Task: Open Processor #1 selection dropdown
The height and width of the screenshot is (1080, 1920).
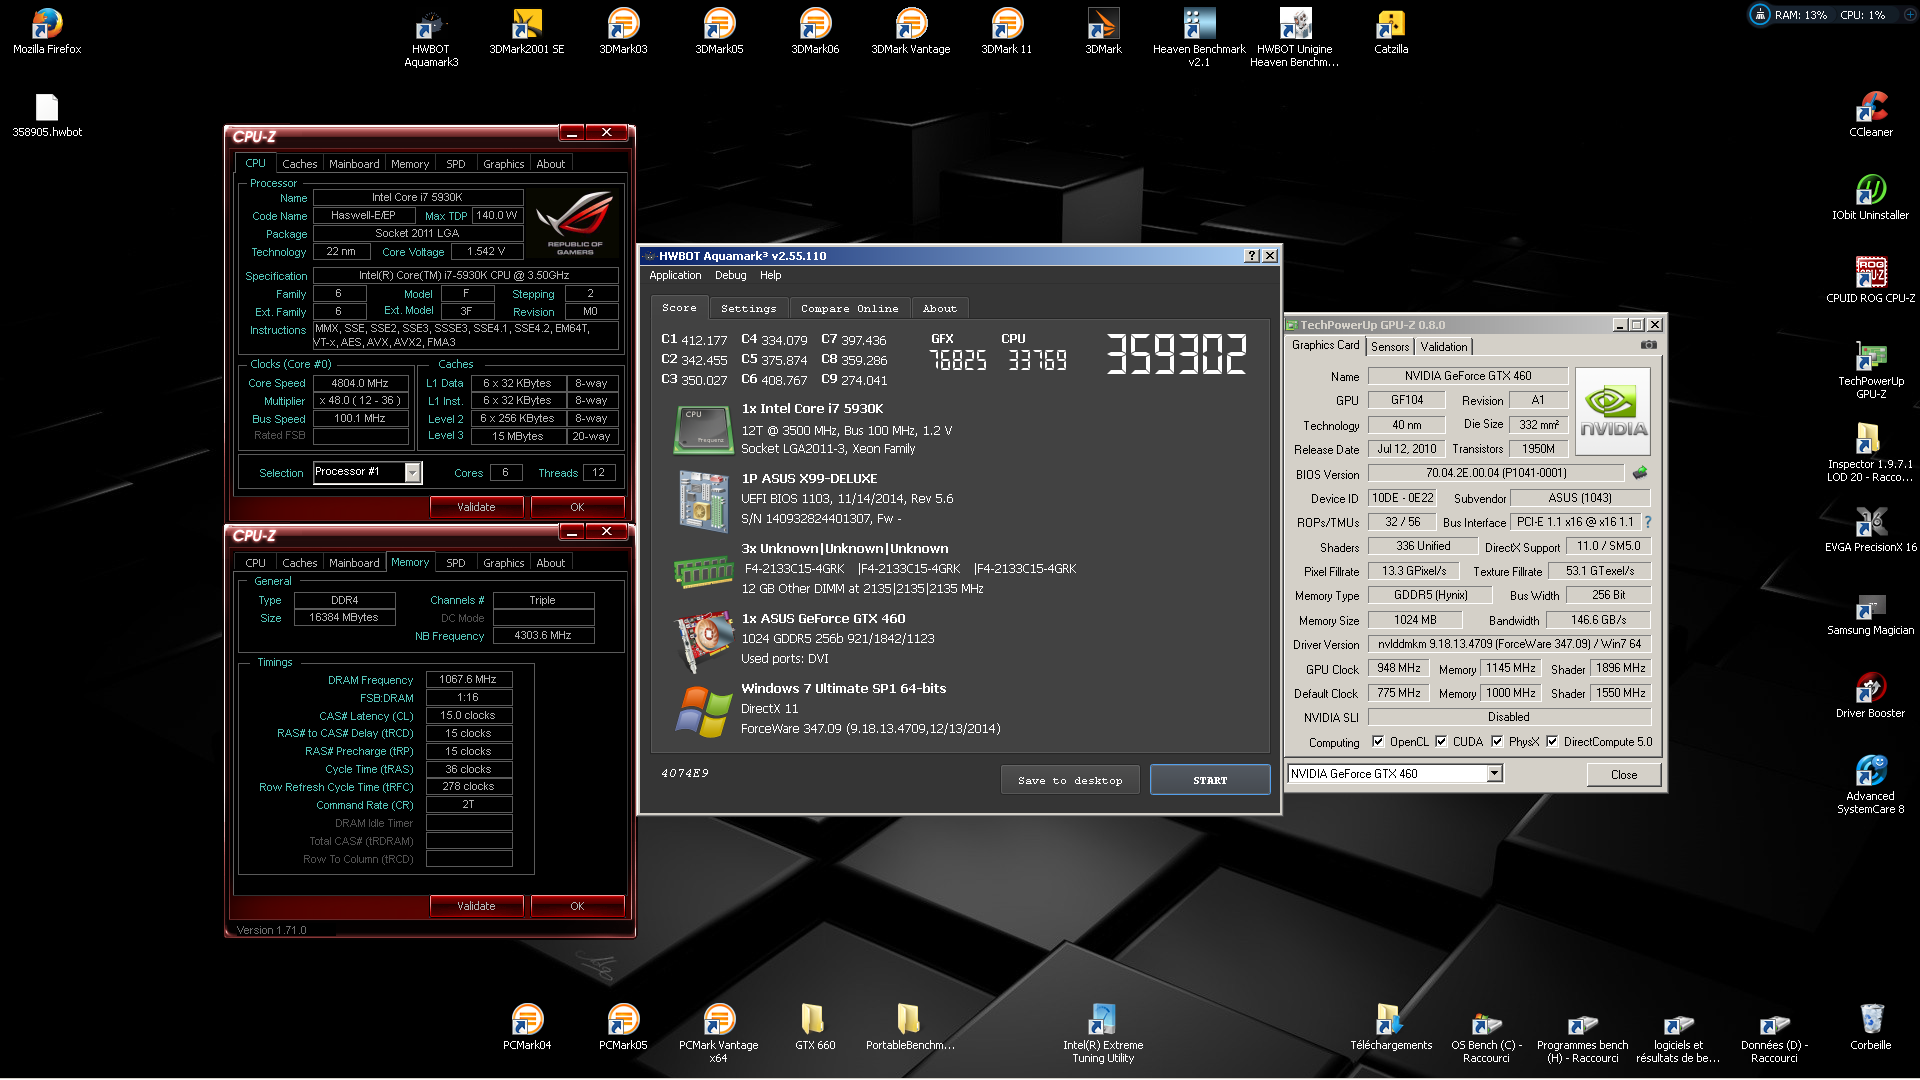Action: 412,472
